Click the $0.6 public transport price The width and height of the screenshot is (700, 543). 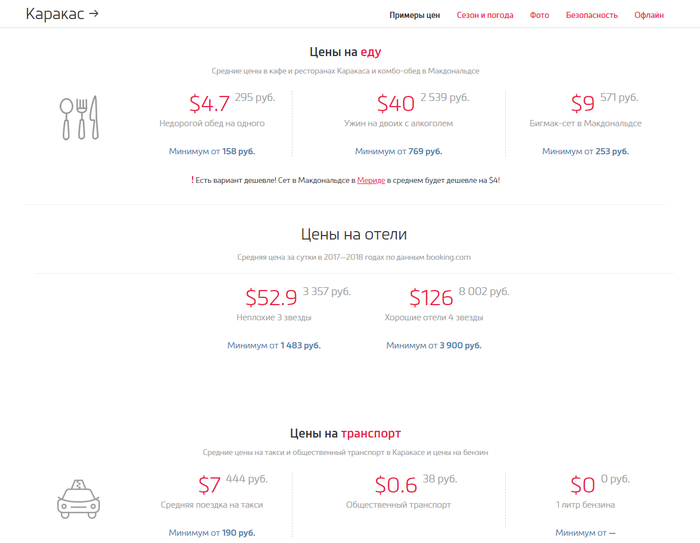point(395,485)
